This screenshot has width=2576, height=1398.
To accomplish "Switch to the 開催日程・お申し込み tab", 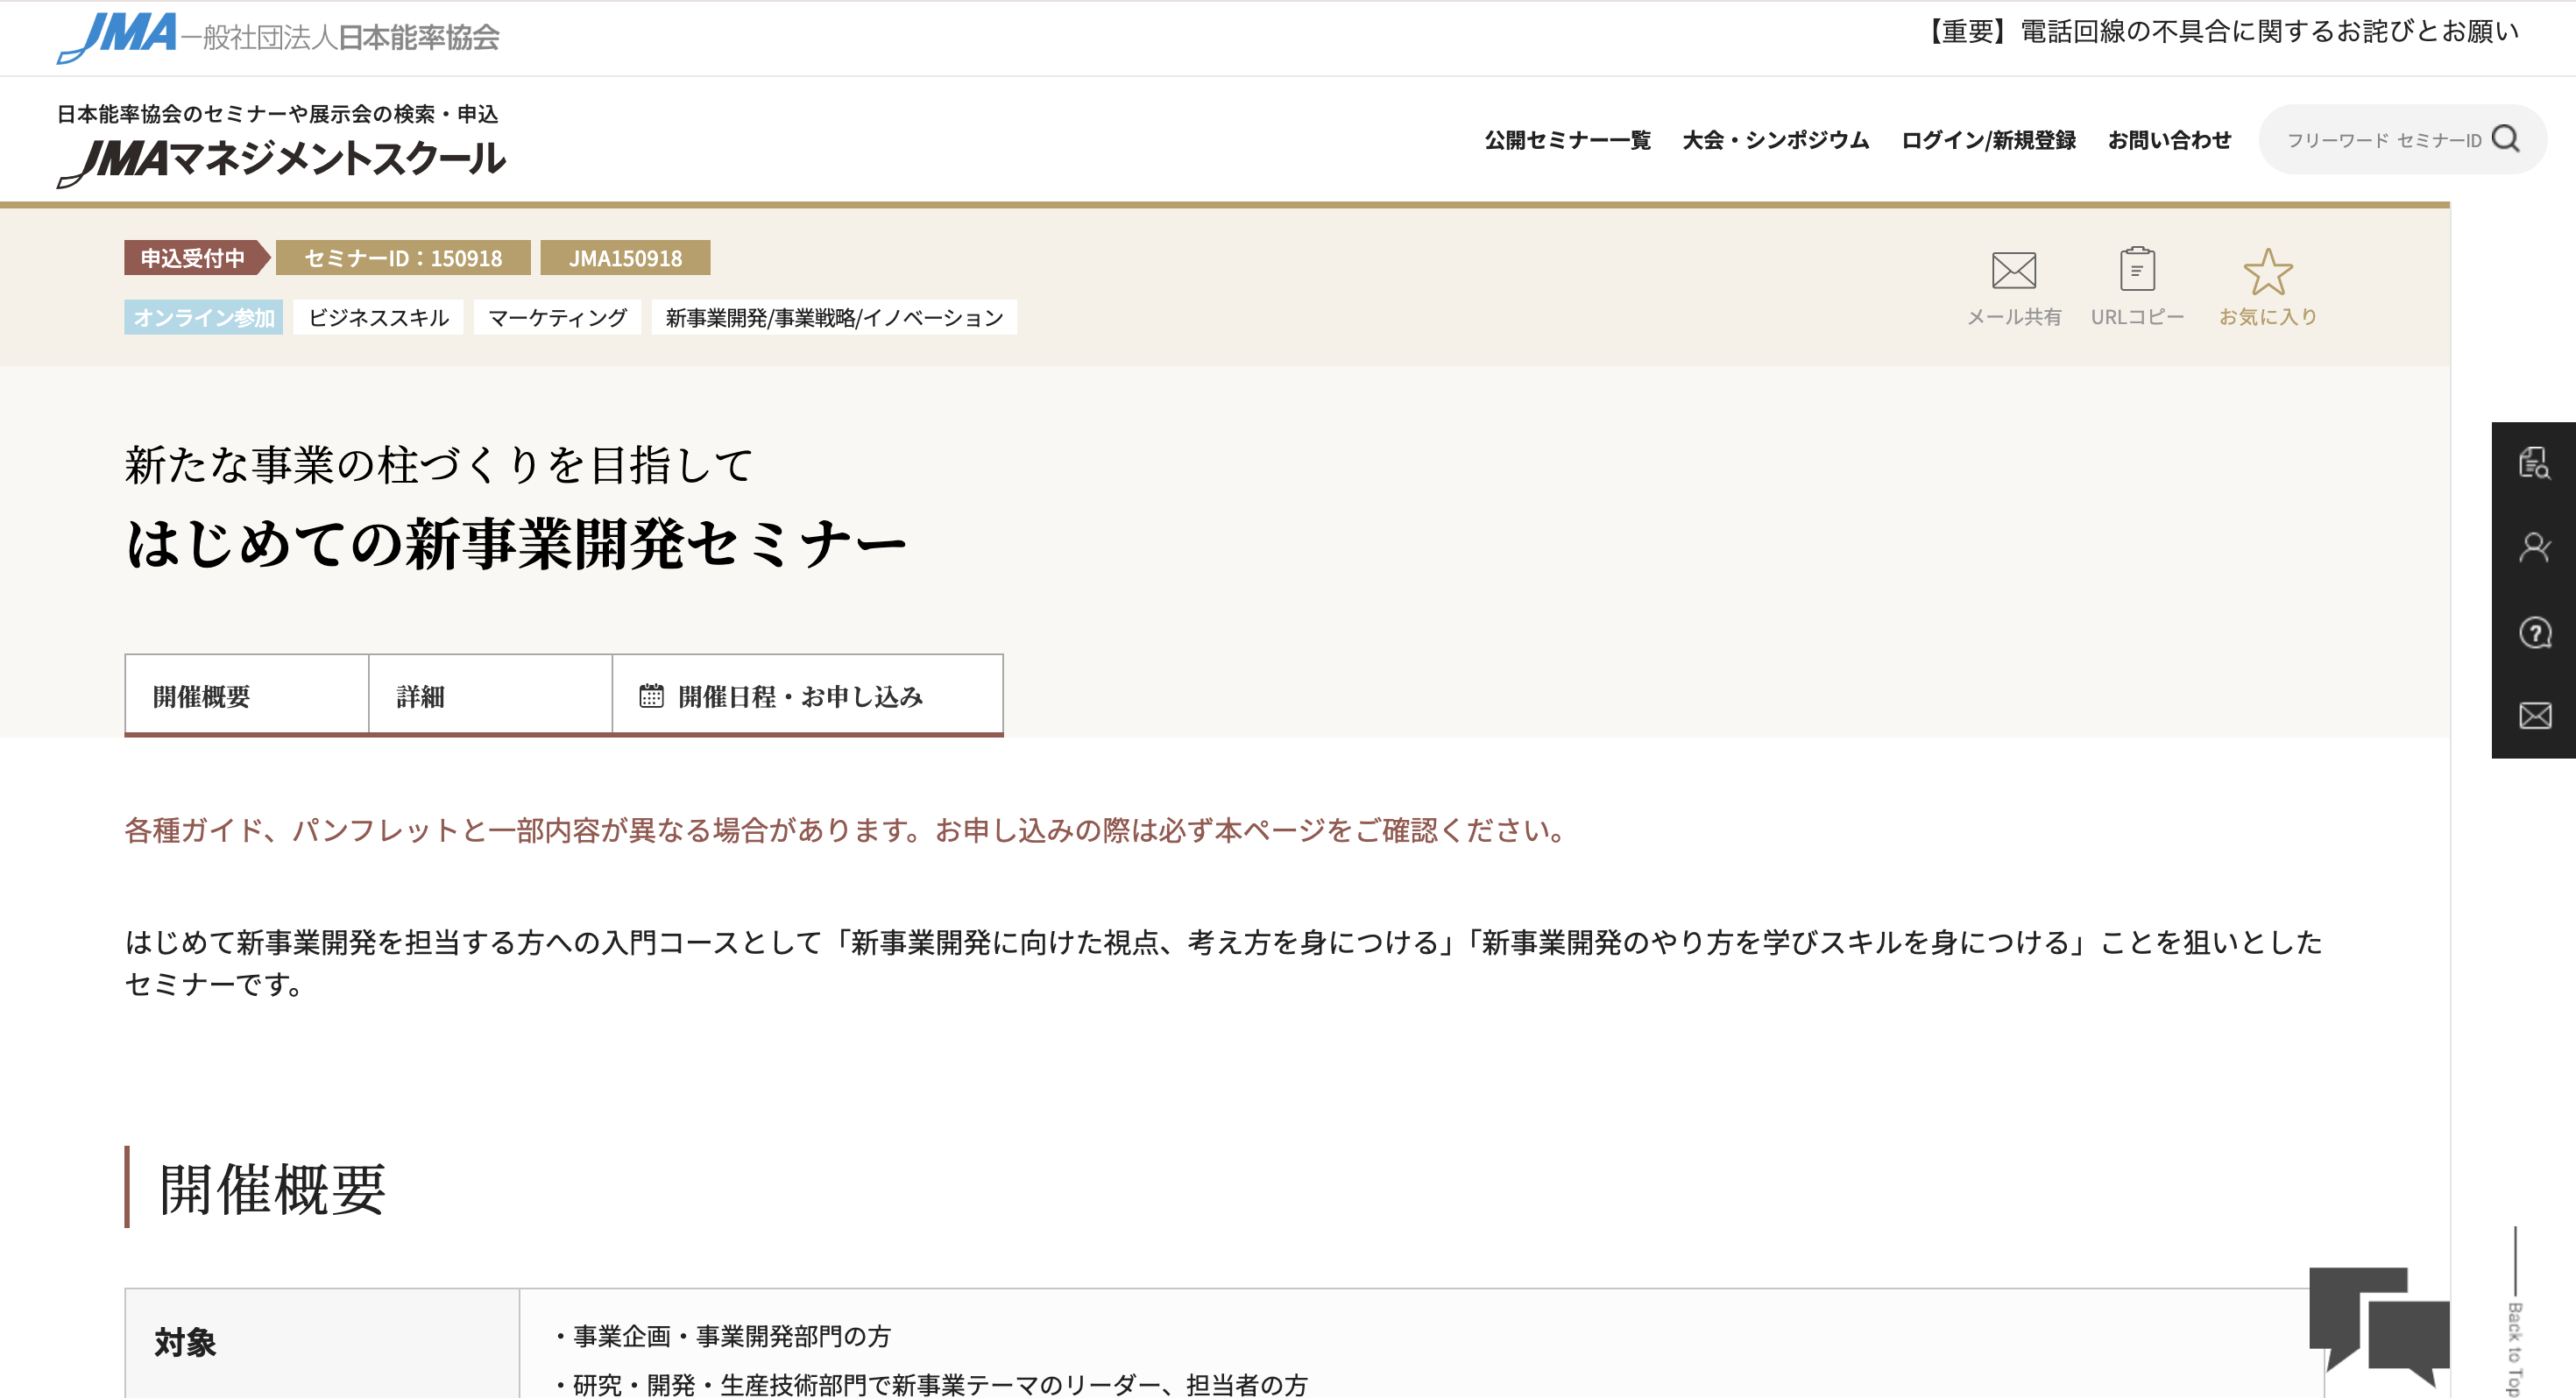I will [x=800, y=697].
